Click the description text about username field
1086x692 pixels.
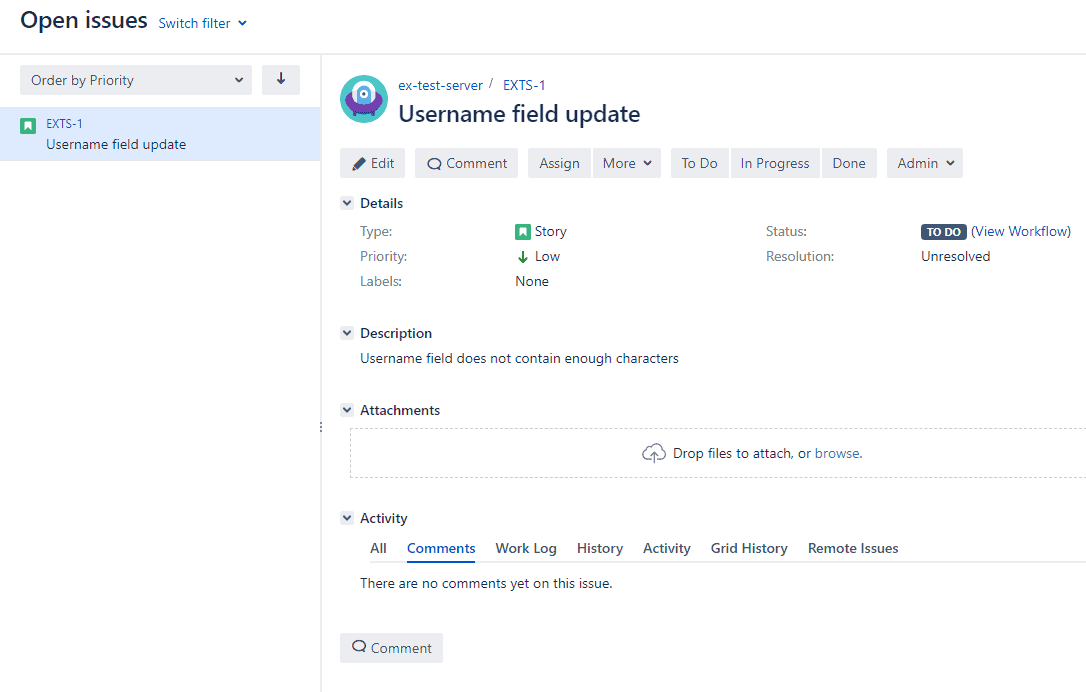[519, 358]
